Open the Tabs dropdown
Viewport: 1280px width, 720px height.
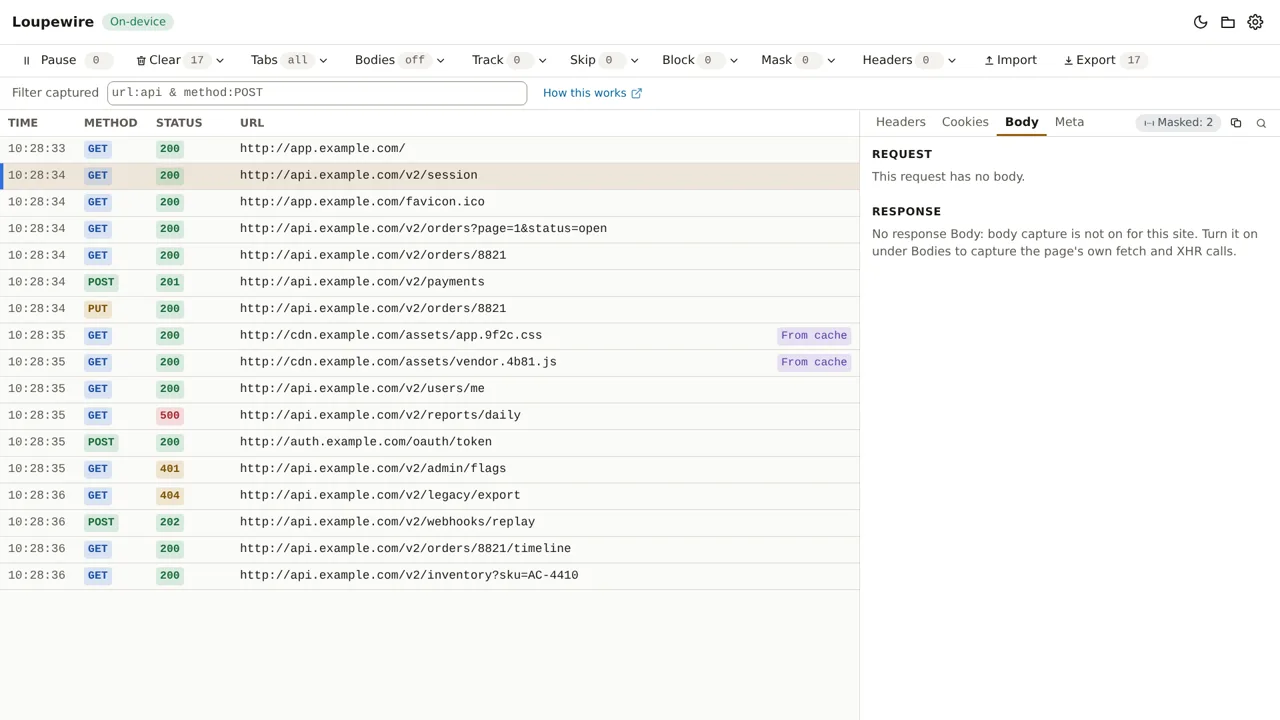(288, 60)
